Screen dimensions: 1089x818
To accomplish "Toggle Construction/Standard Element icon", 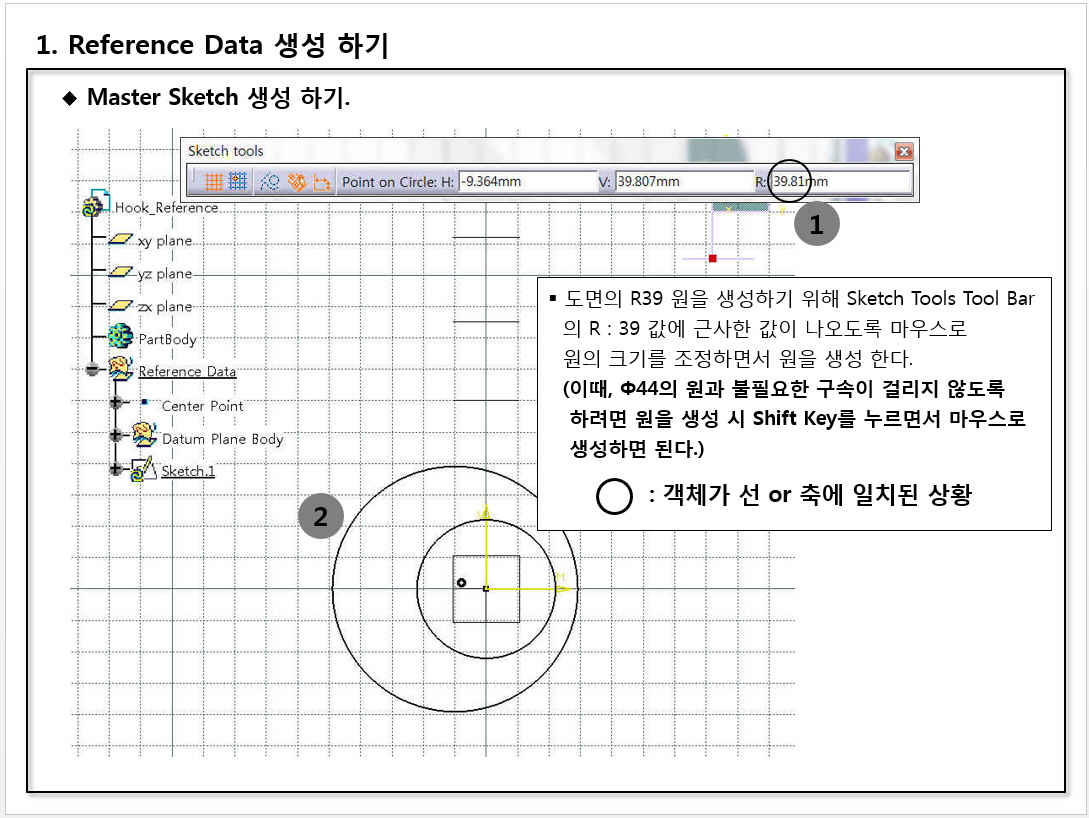I will [268, 182].
